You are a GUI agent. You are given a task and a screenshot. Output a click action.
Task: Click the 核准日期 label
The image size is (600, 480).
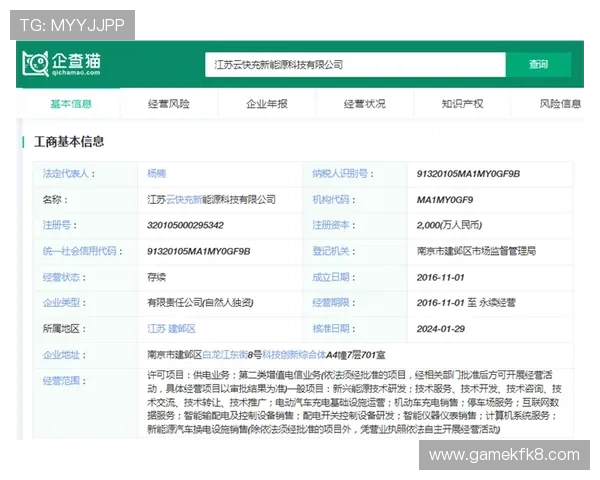333,329
